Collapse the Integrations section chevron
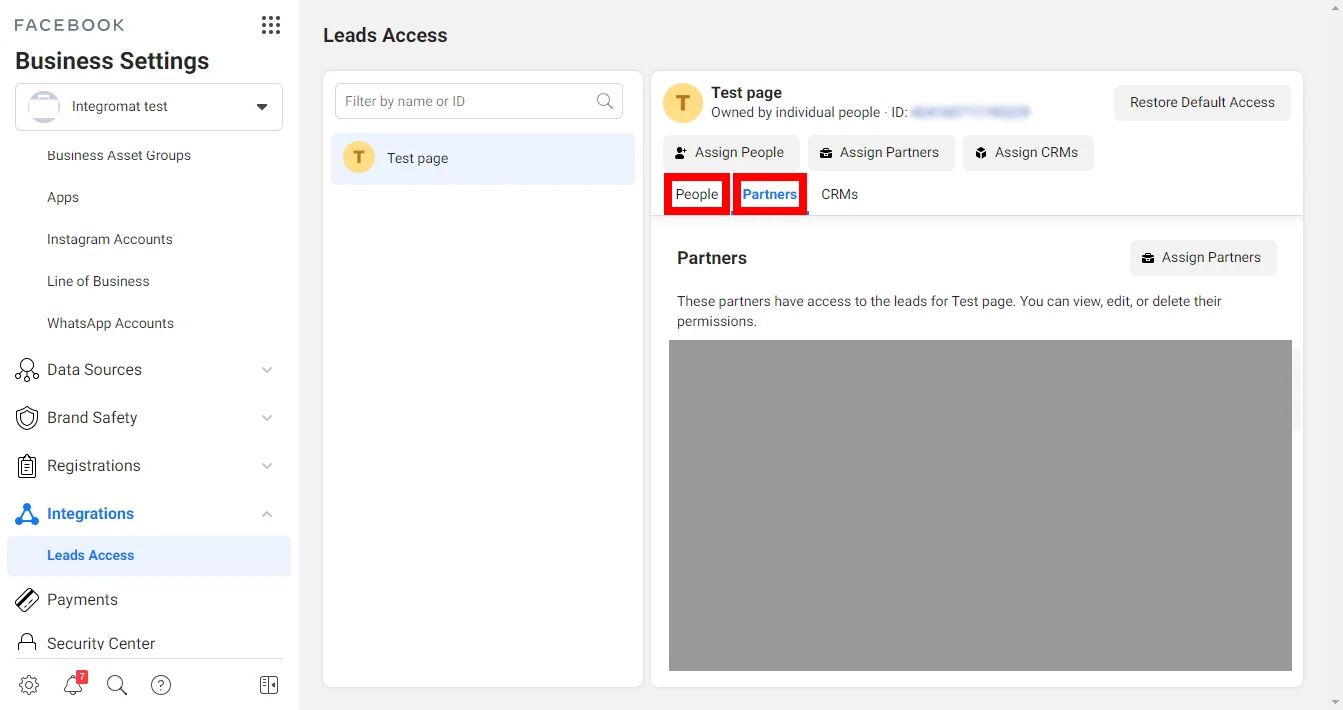The height and width of the screenshot is (710, 1343). click(267, 514)
